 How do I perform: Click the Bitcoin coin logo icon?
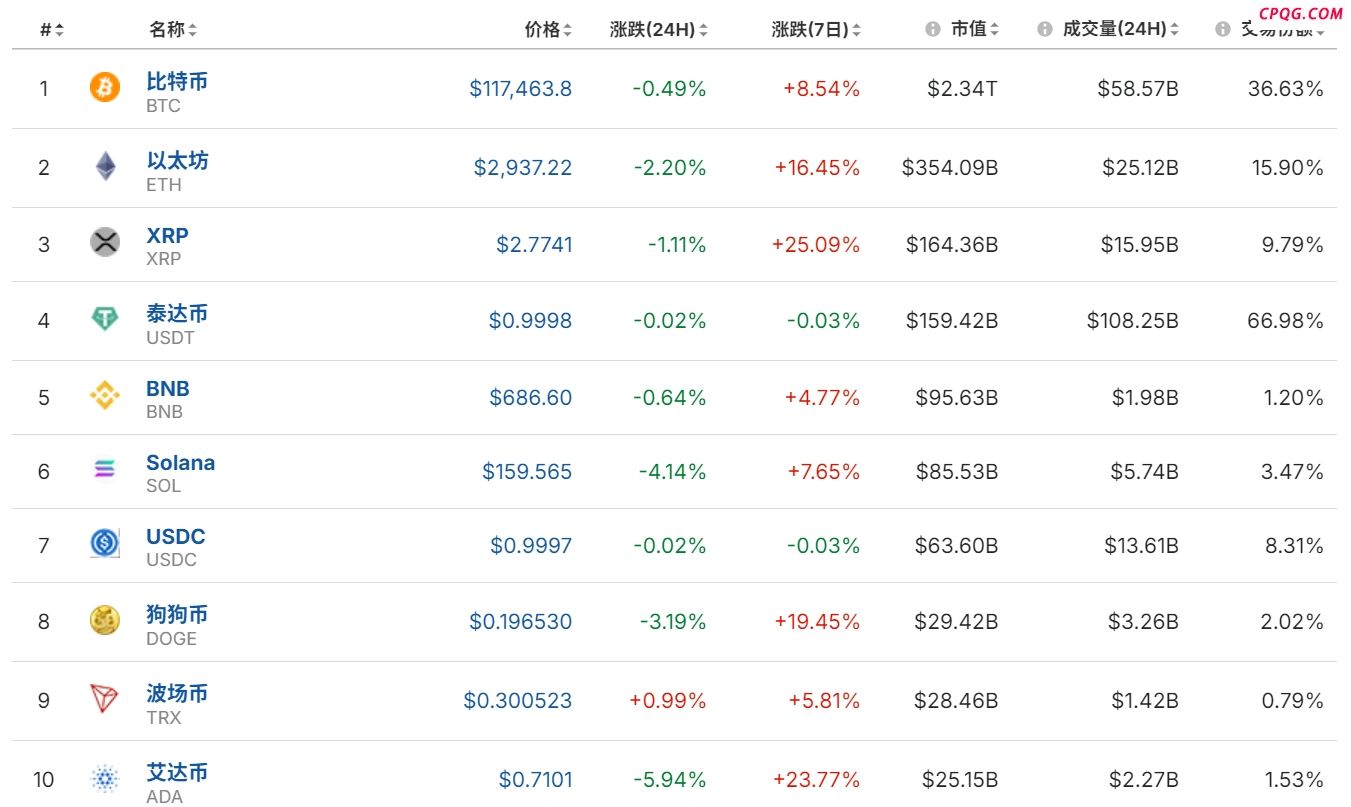(104, 88)
